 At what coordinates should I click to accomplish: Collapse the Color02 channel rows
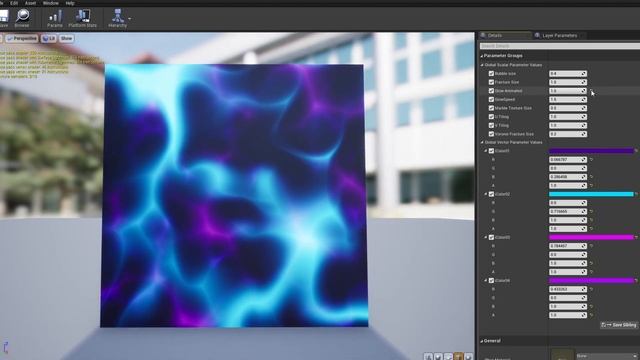486,194
